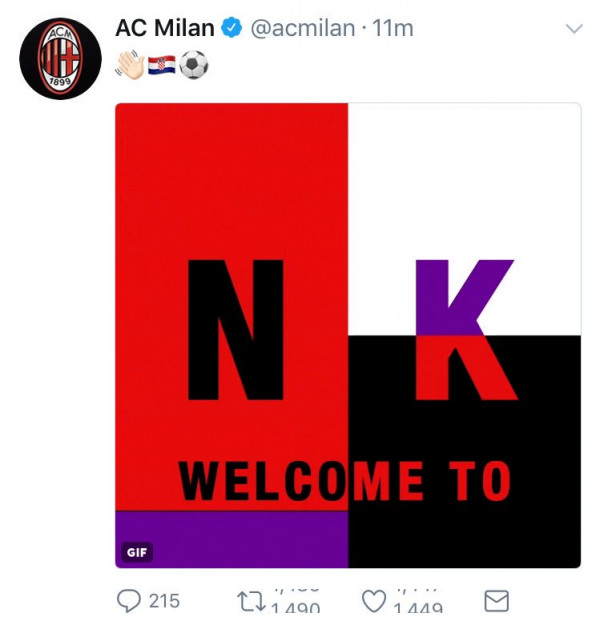Click the waving hand emoji

130,65
